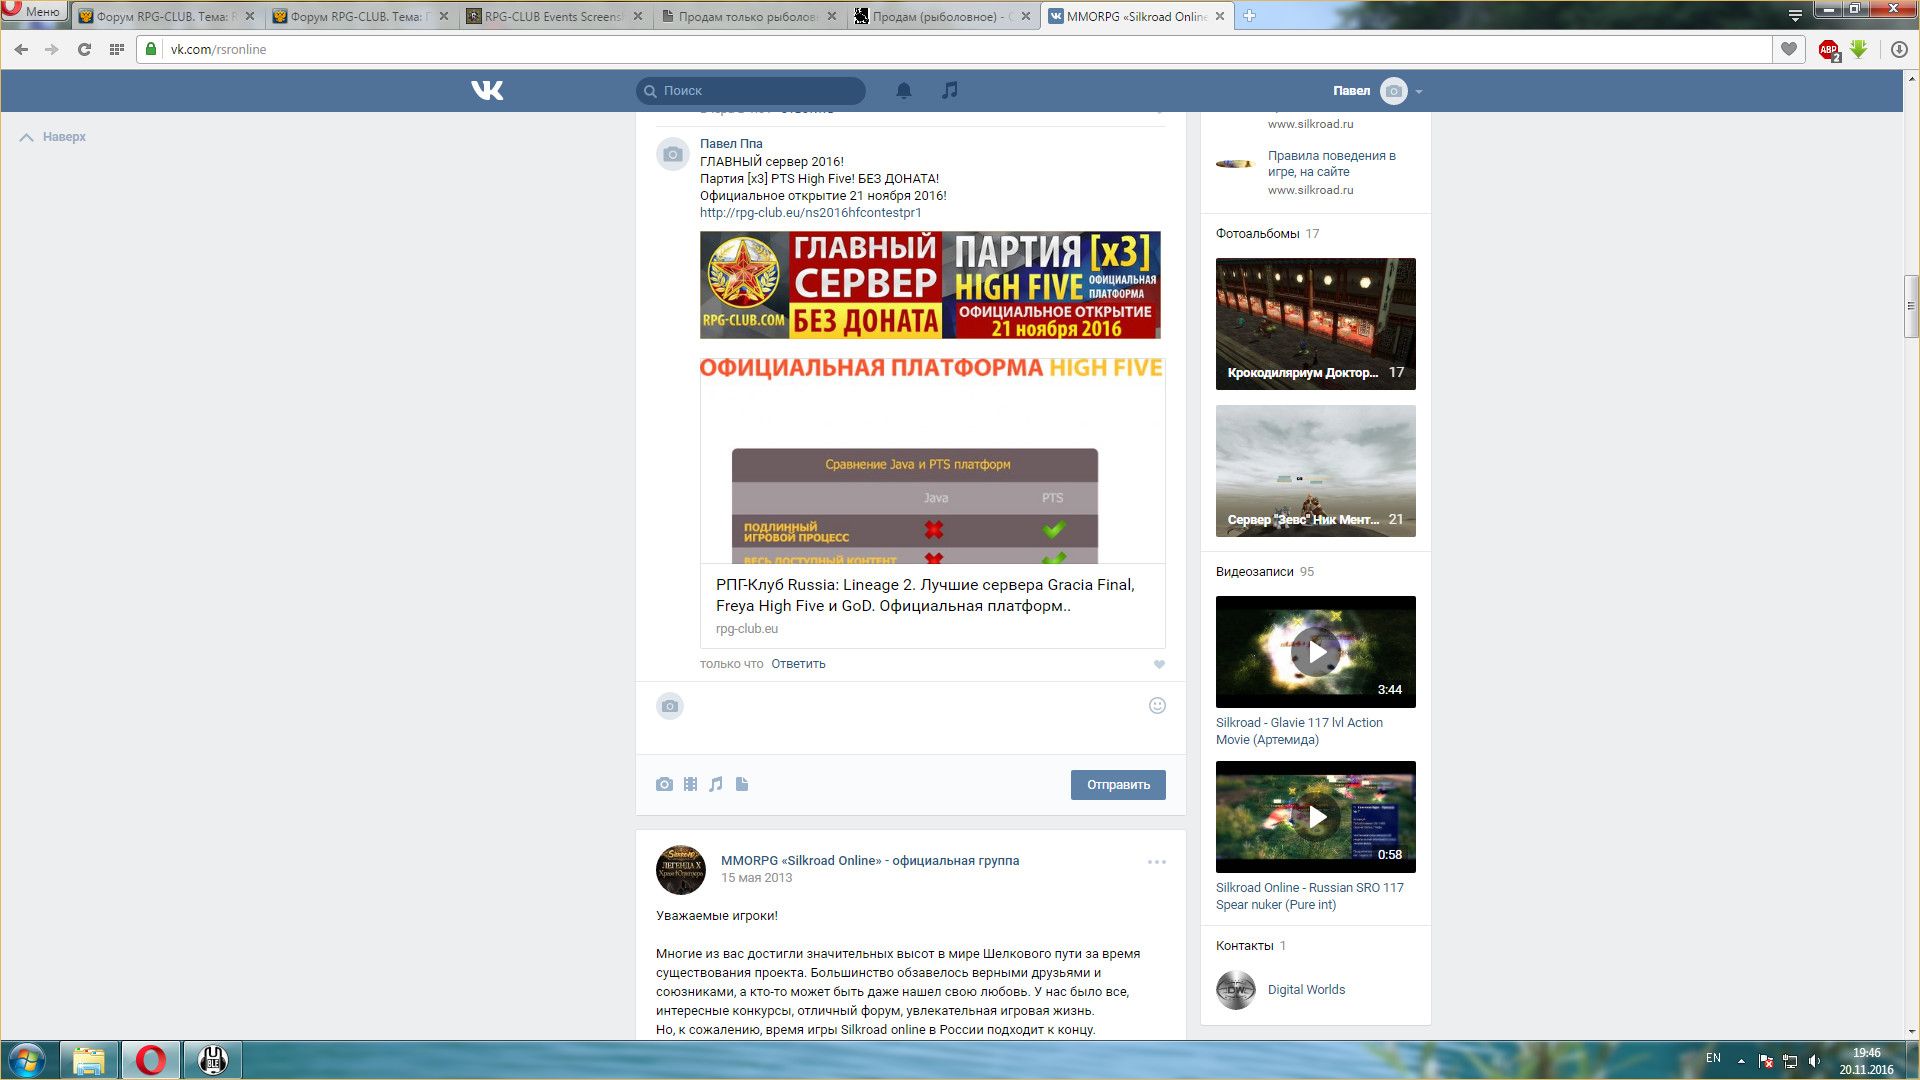Click the ГЛАВНЫЙ СЕРВЕР banner image
Viewport: 1920px width, 1080px height.
point(930,285)
